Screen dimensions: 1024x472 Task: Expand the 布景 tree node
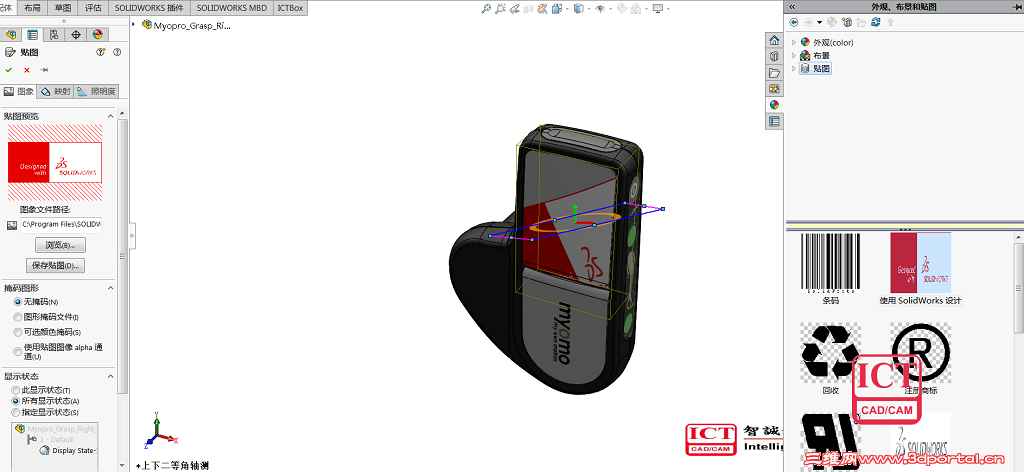click(794, 55)
